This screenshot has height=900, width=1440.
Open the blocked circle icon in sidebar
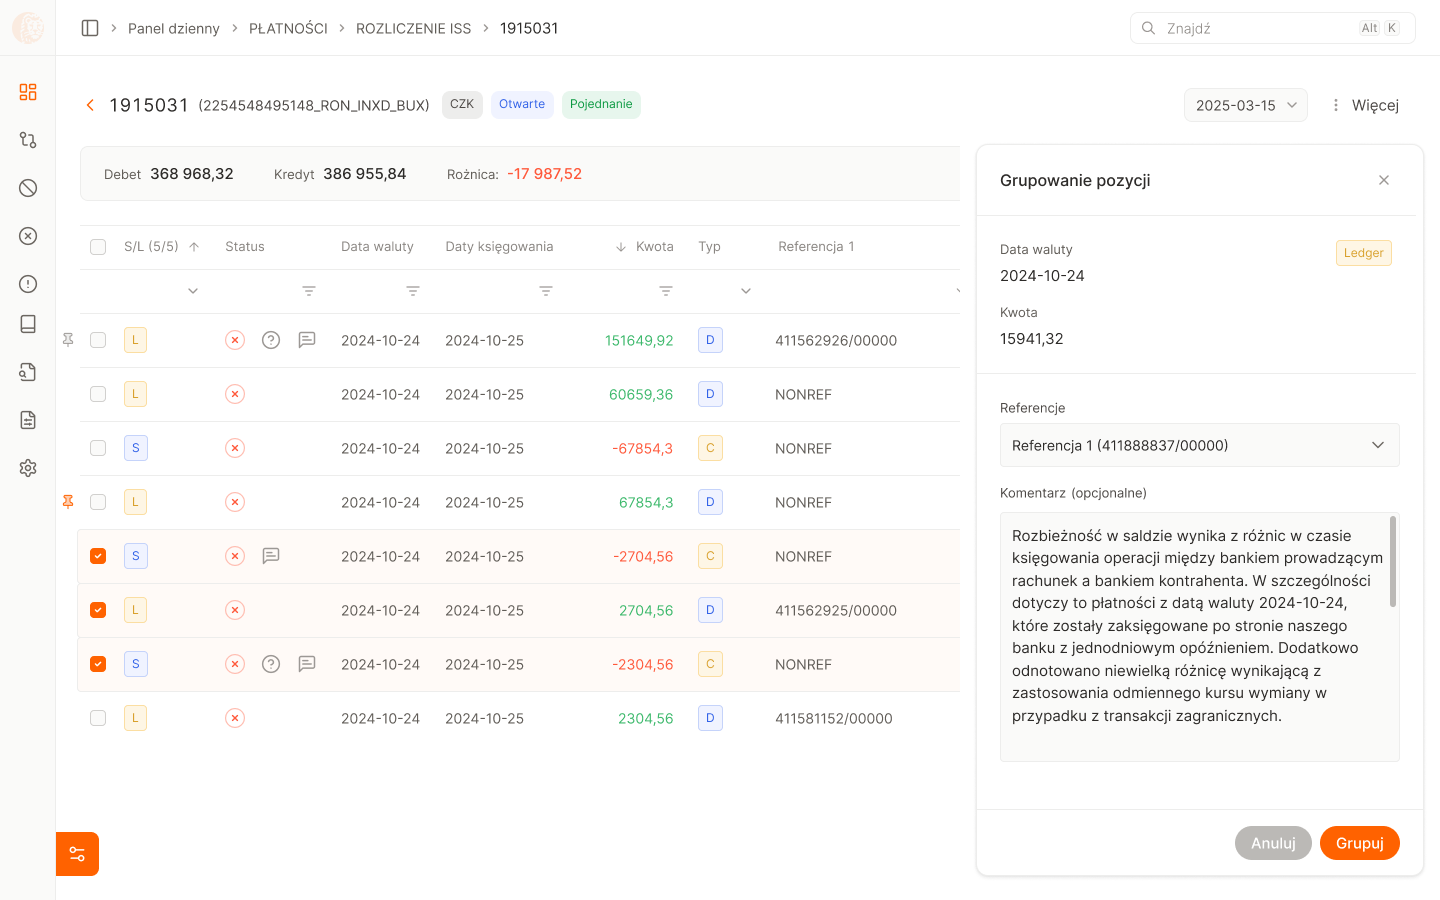pyautogui.click(x=28, y=188)
